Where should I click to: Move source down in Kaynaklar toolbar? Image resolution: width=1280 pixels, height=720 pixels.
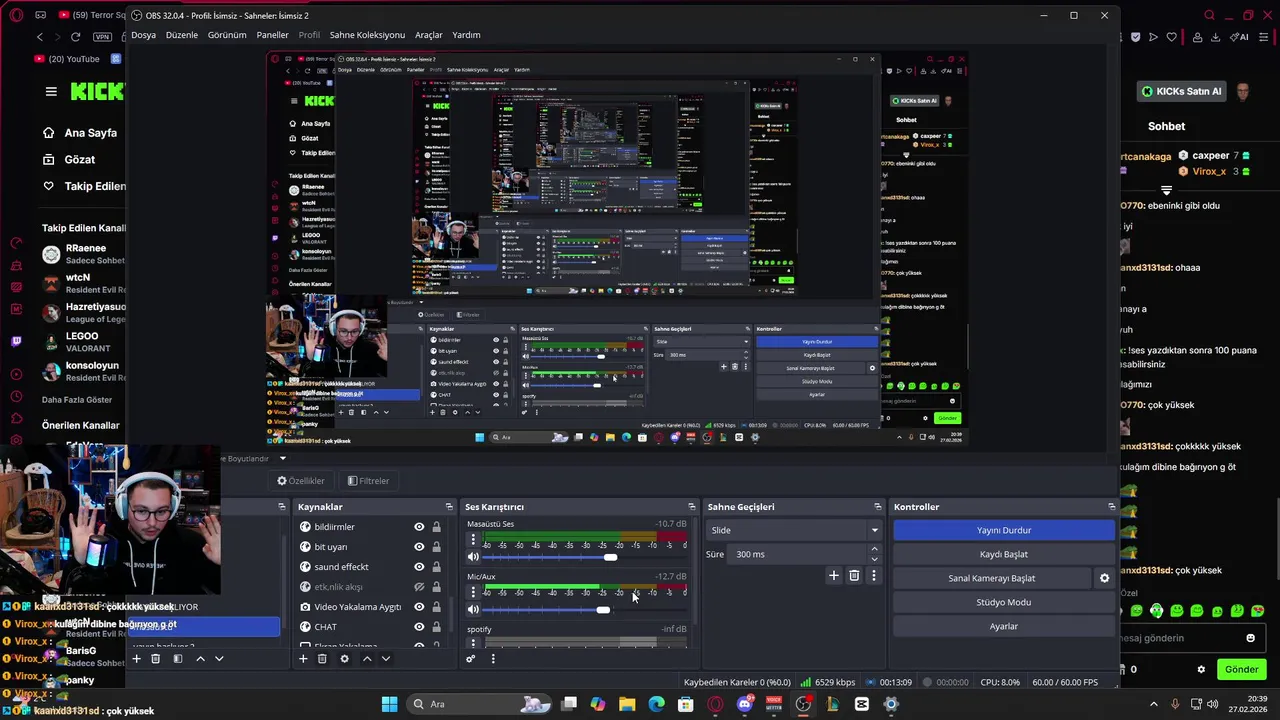pos(386,658)
